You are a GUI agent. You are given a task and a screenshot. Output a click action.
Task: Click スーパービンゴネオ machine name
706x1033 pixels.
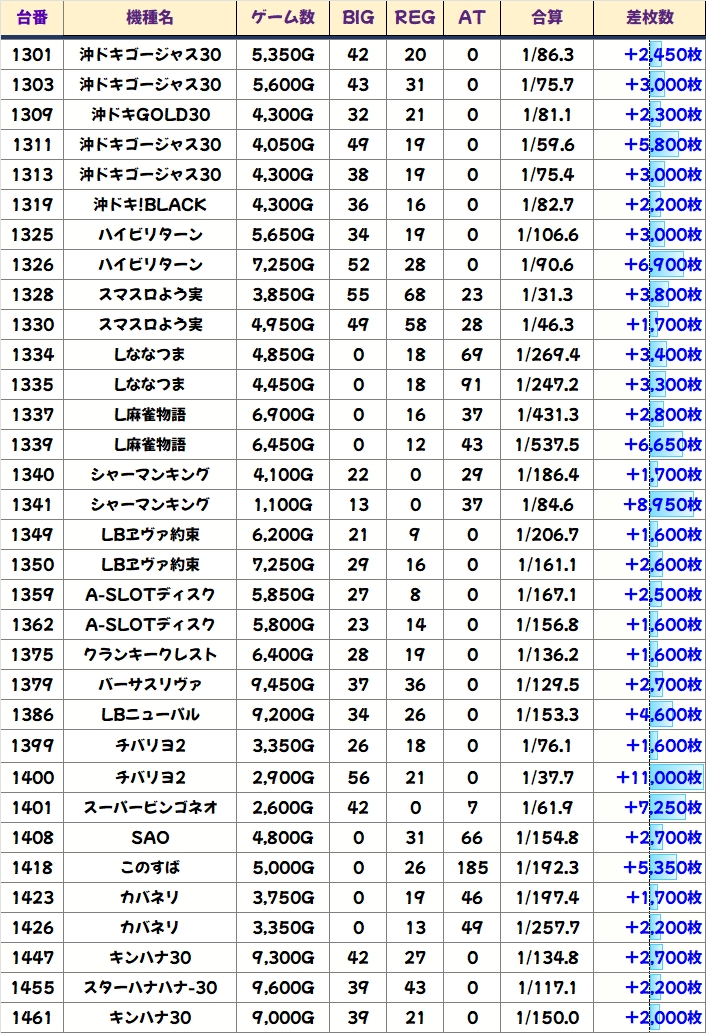pos(150,808)
